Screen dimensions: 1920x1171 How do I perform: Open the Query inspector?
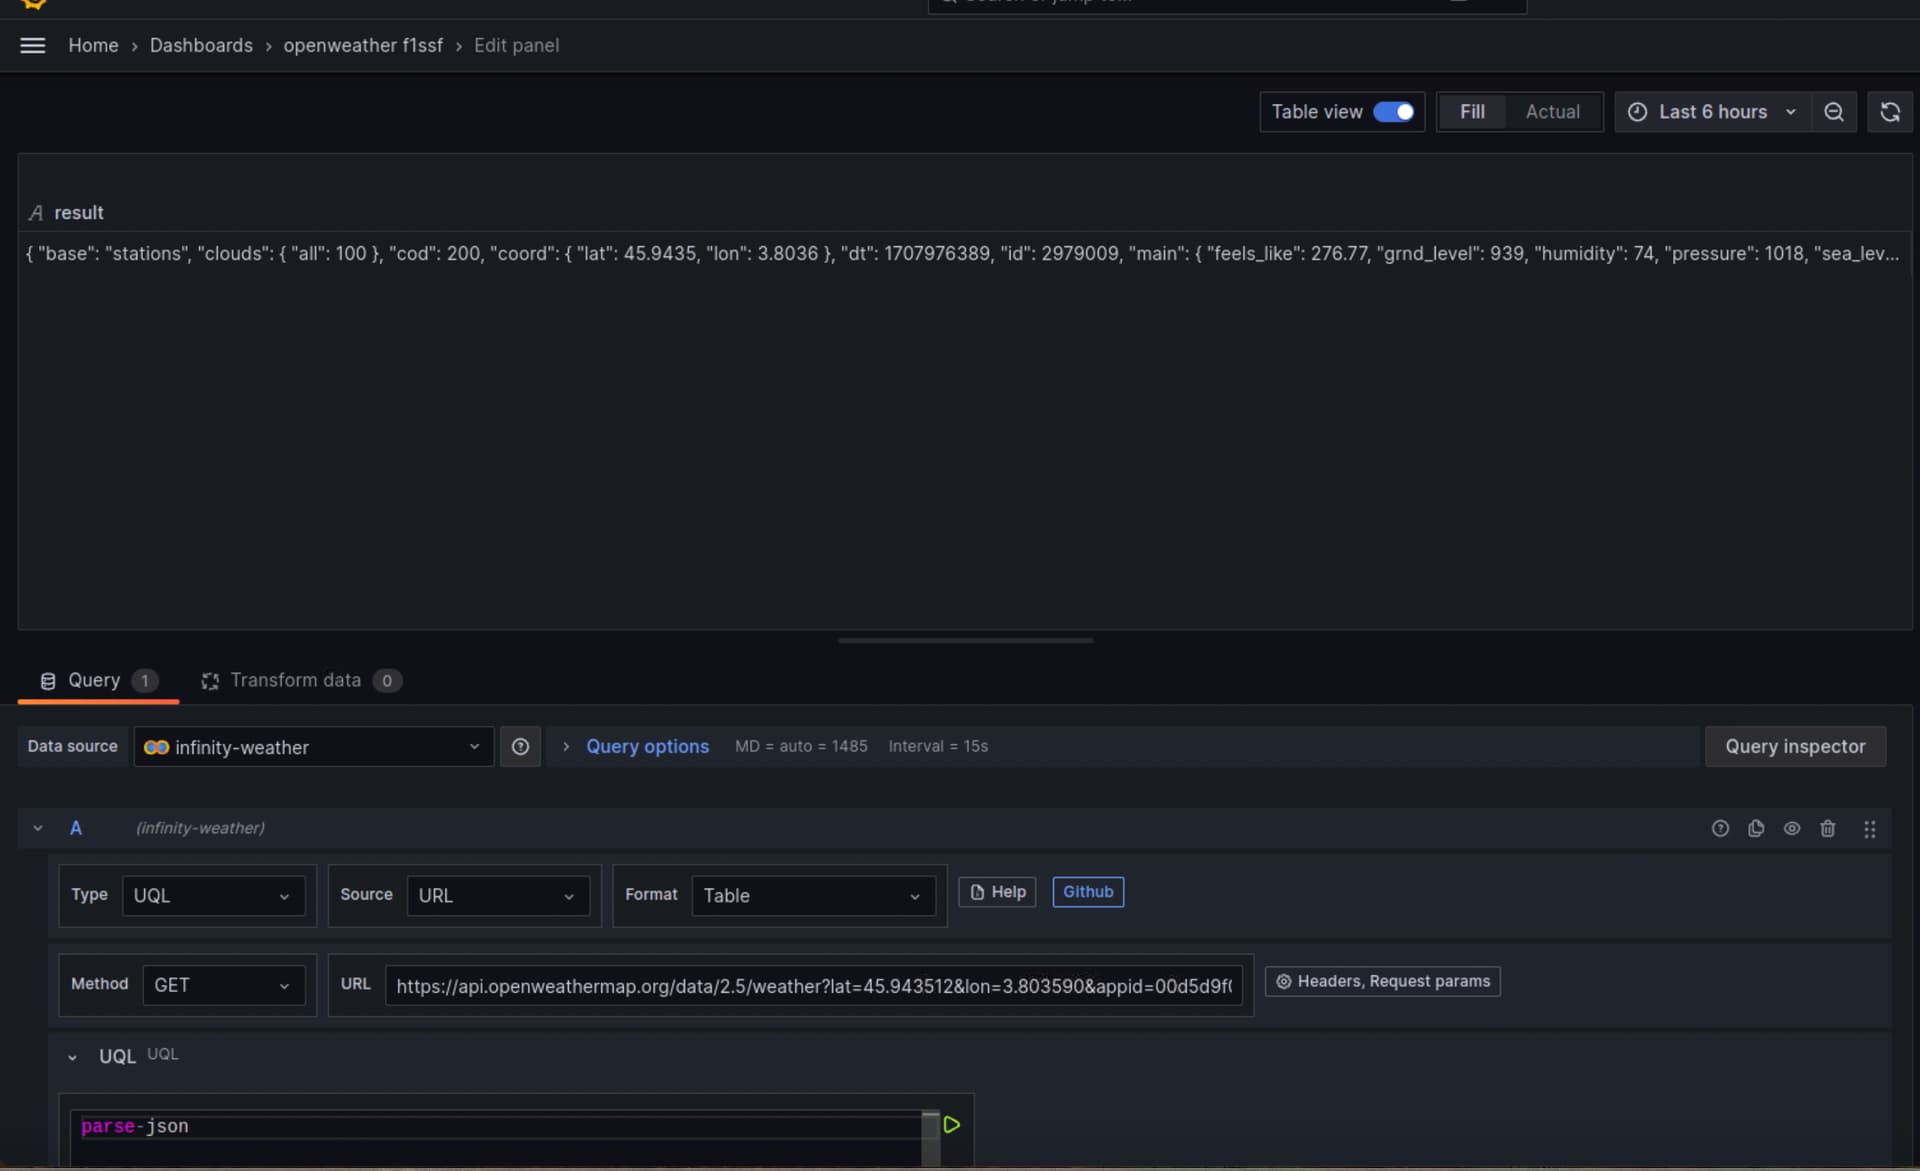(x=1794, y=747)
